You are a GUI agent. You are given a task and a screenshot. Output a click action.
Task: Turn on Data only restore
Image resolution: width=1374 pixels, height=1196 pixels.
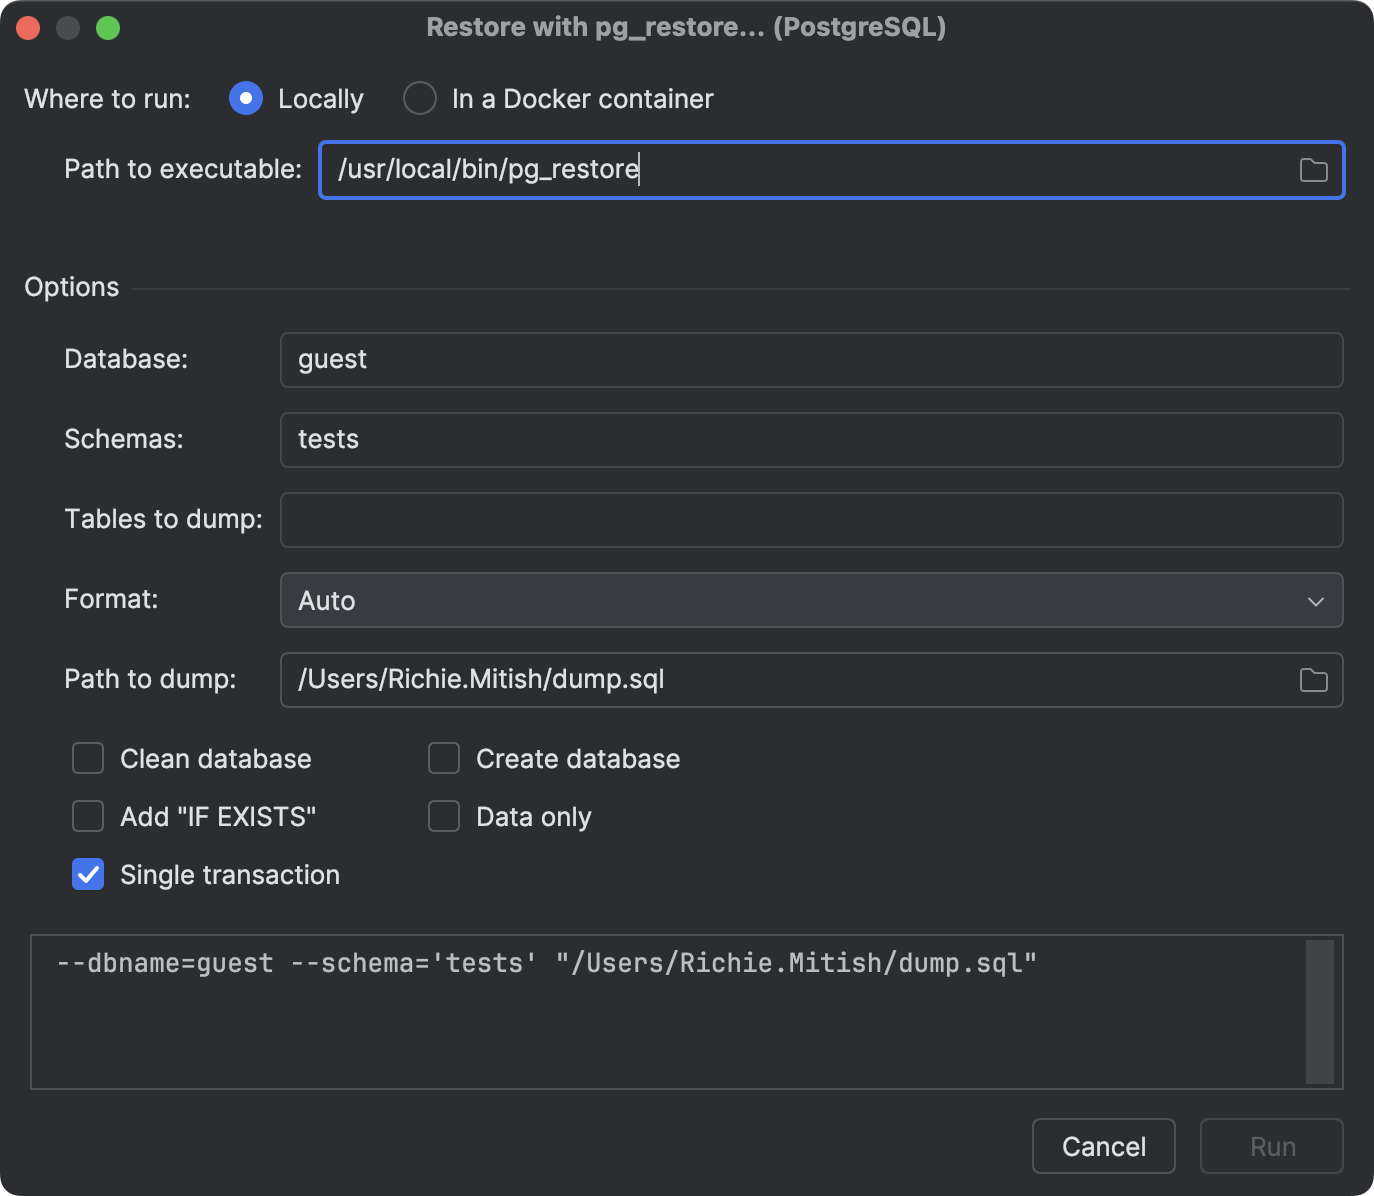444,816
